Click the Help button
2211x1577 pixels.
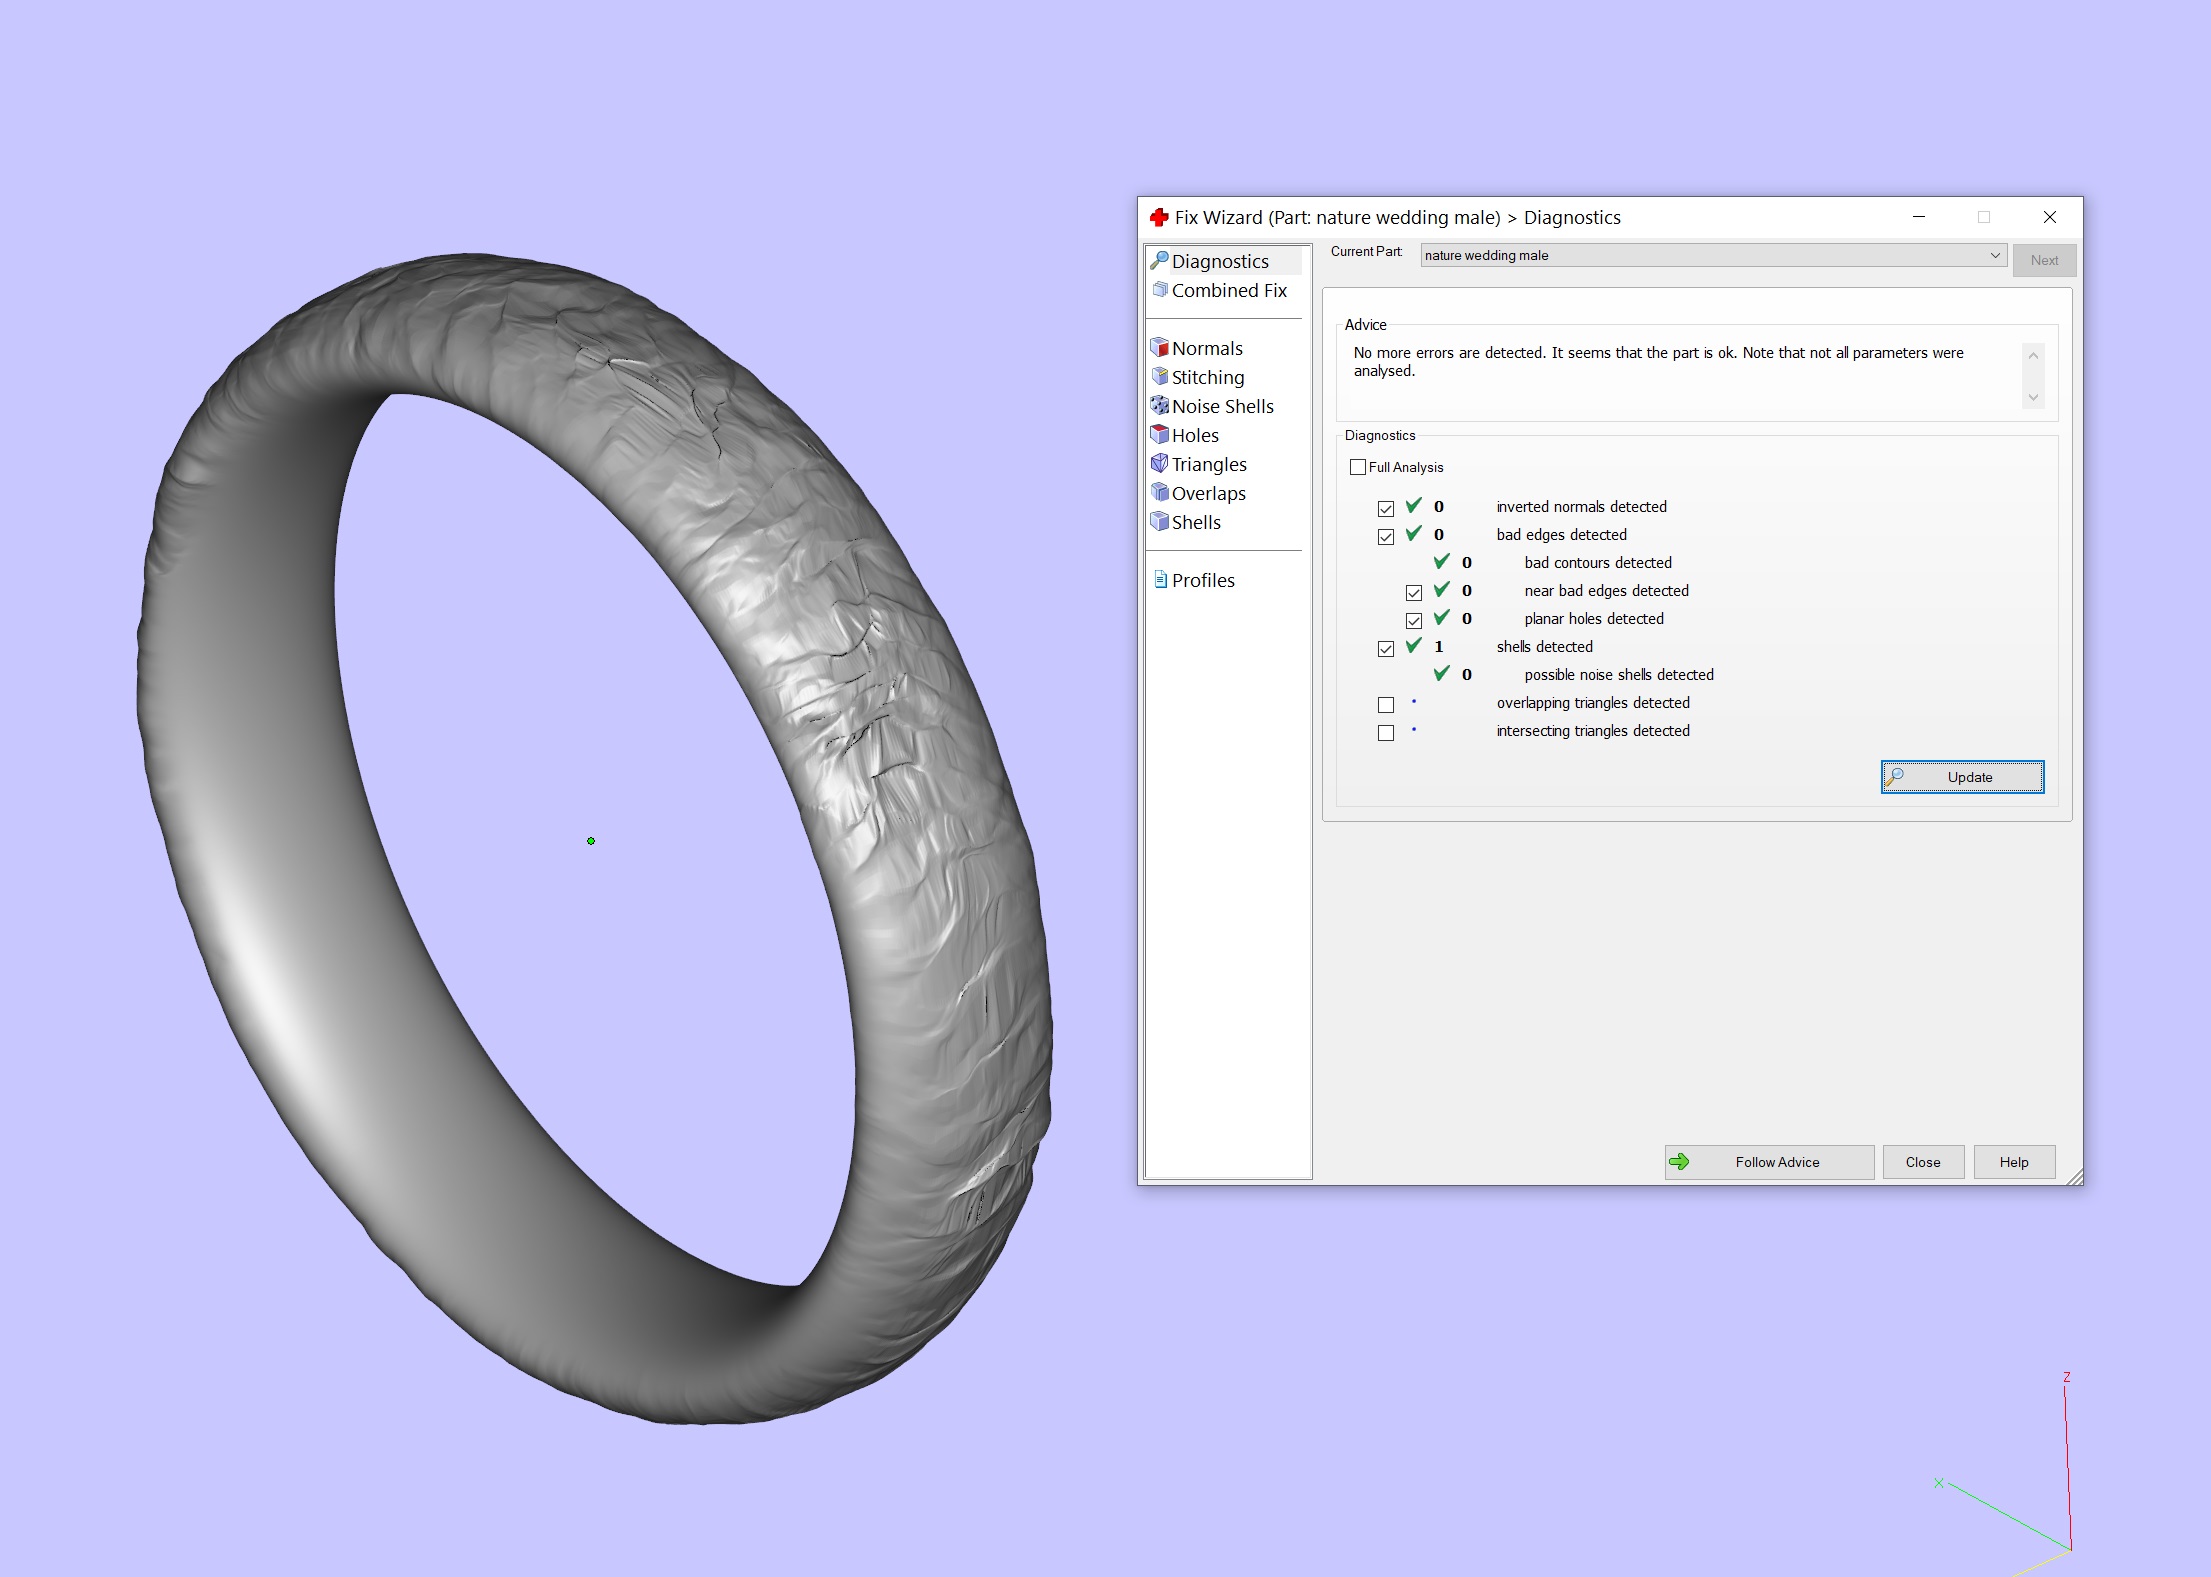(x=2014, y=1162)
